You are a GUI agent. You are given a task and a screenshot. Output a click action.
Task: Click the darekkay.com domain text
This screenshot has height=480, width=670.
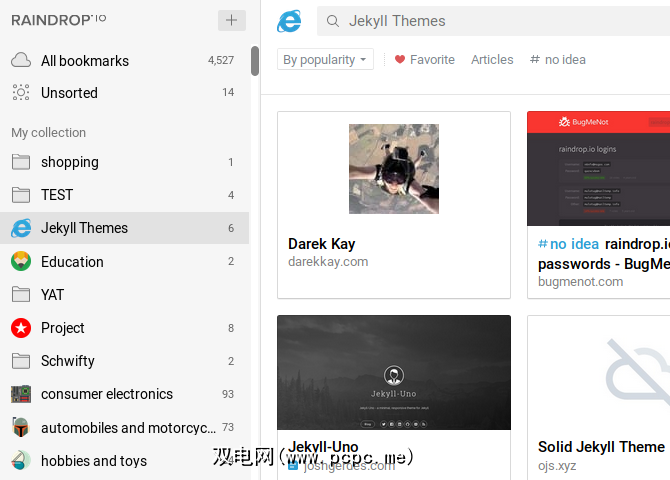[328, 261]
